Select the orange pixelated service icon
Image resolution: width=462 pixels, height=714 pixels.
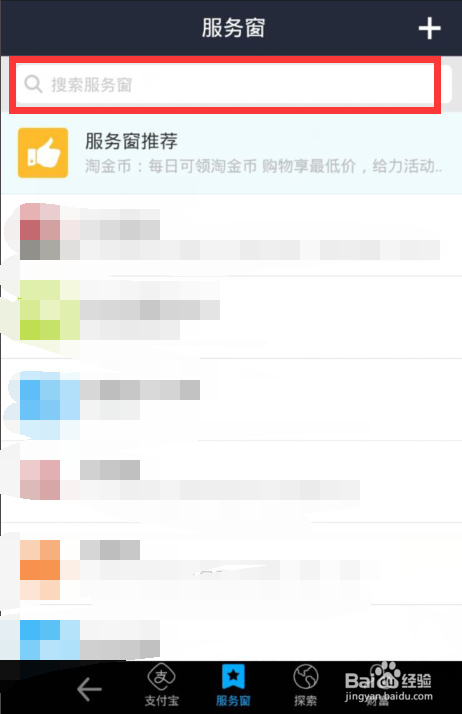pyautogui.click(x=40, y=570)
